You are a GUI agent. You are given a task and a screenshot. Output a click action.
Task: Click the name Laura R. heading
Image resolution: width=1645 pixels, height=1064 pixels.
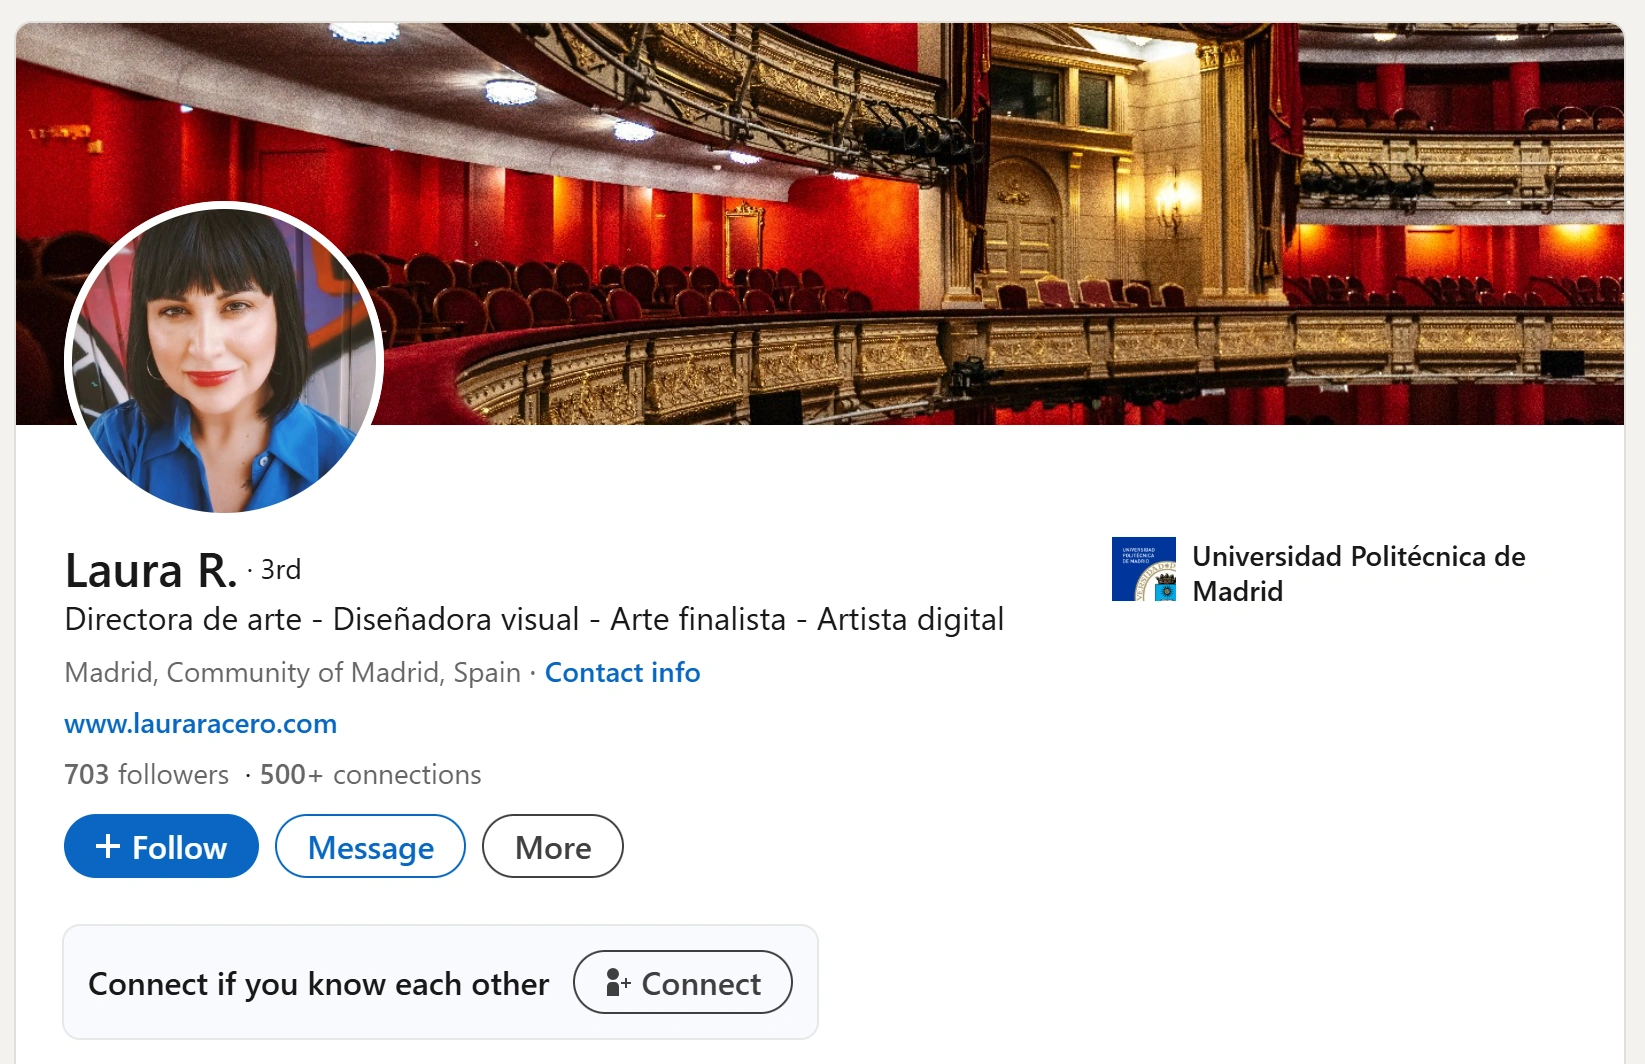click(x=151, y=571)
